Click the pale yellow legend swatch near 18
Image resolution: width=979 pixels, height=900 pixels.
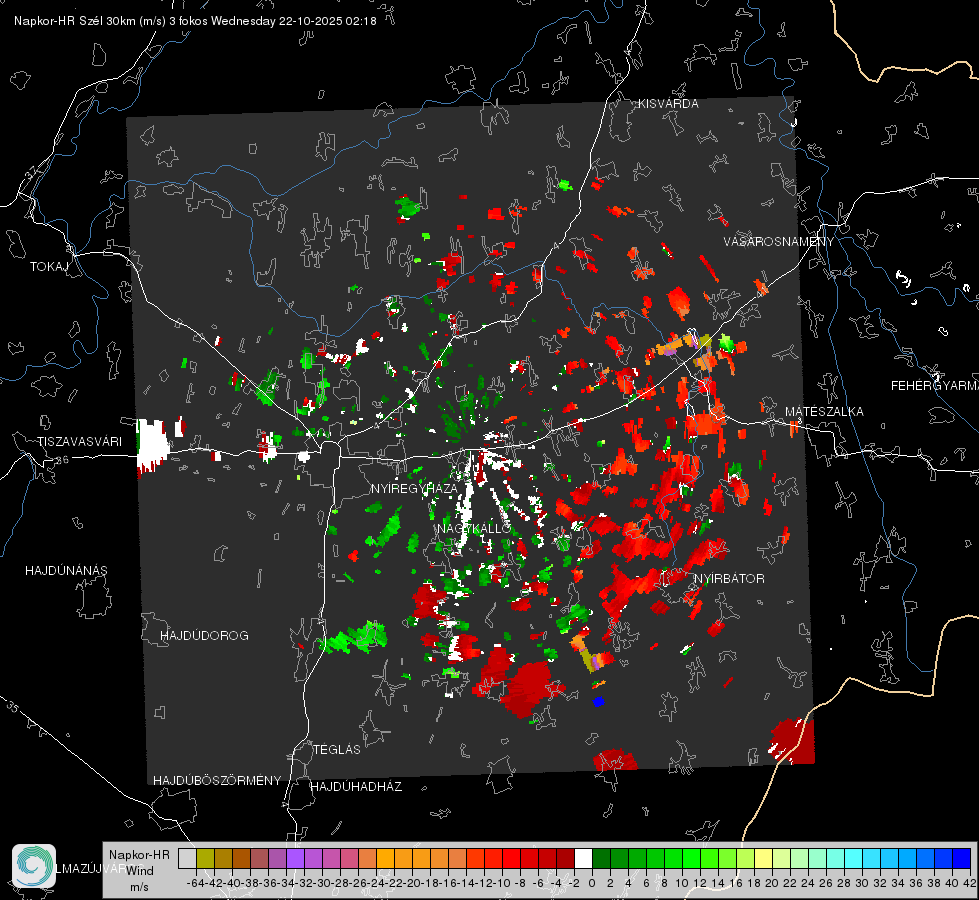[x=764, y=858]
